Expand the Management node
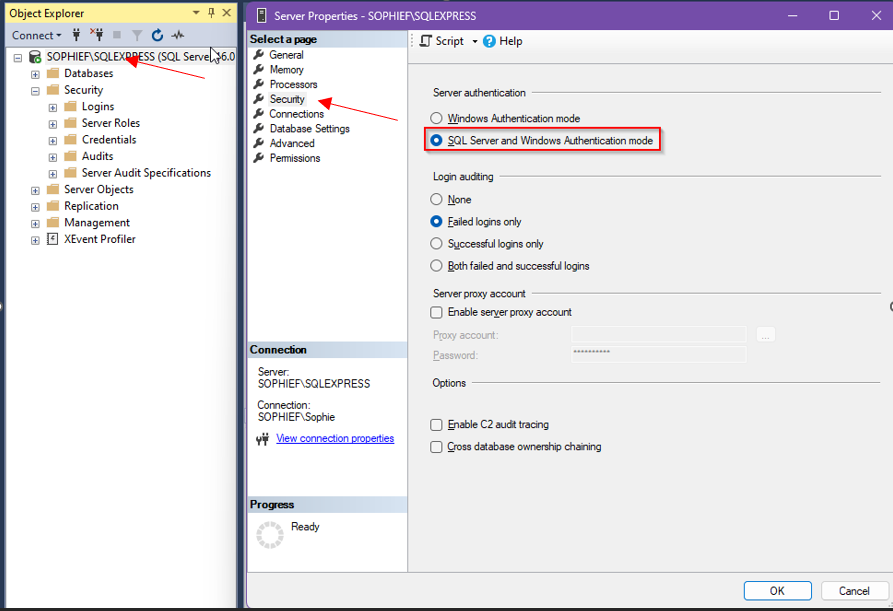 click(35, 223)
